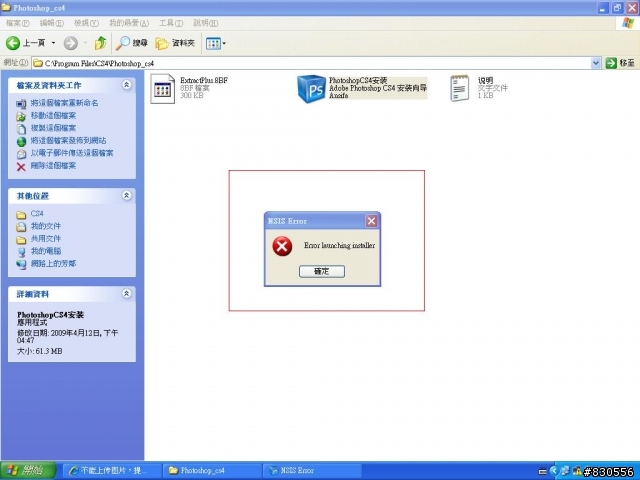640x480 pixels.
Task: Open My Network Places (網路上的芳鄰) link
Action: tap(53, 264)
